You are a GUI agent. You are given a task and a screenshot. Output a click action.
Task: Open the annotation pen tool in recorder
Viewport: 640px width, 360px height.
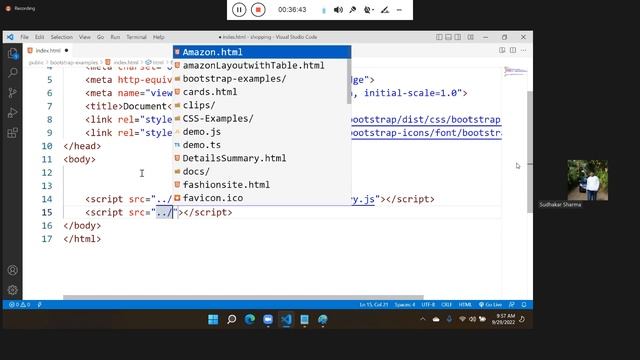pyautogui.click(x=385, y=10)
